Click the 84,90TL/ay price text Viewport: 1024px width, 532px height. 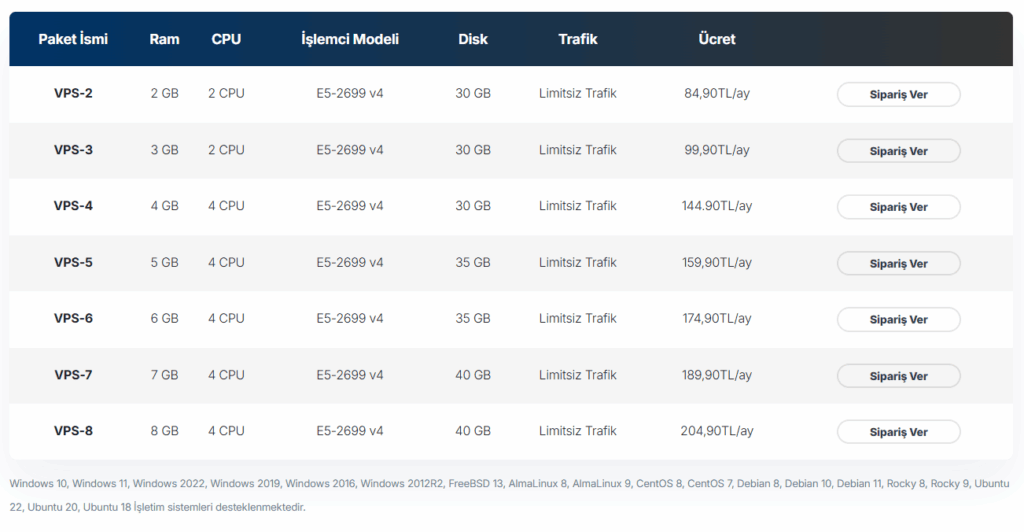[717, 94]
